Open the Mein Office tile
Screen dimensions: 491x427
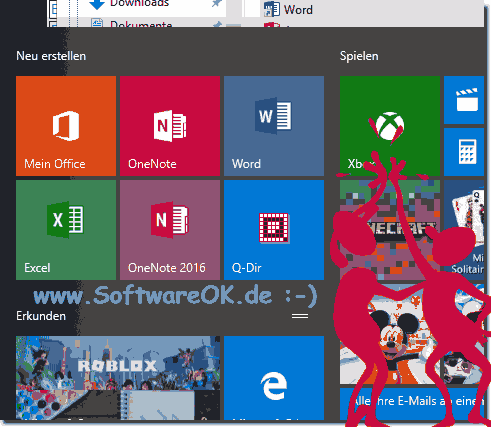tap(66, 126)
